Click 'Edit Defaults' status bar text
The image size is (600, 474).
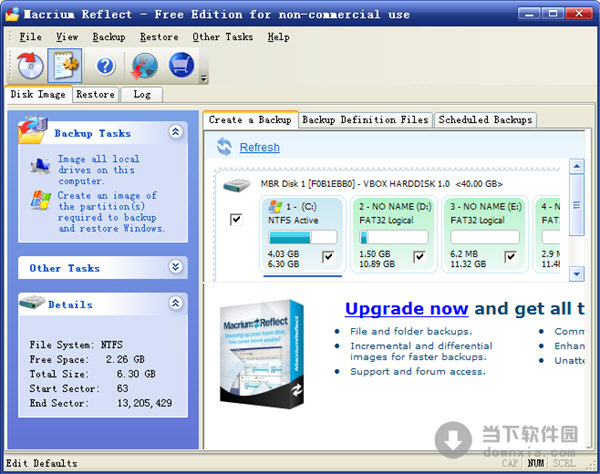pos(41,463)
